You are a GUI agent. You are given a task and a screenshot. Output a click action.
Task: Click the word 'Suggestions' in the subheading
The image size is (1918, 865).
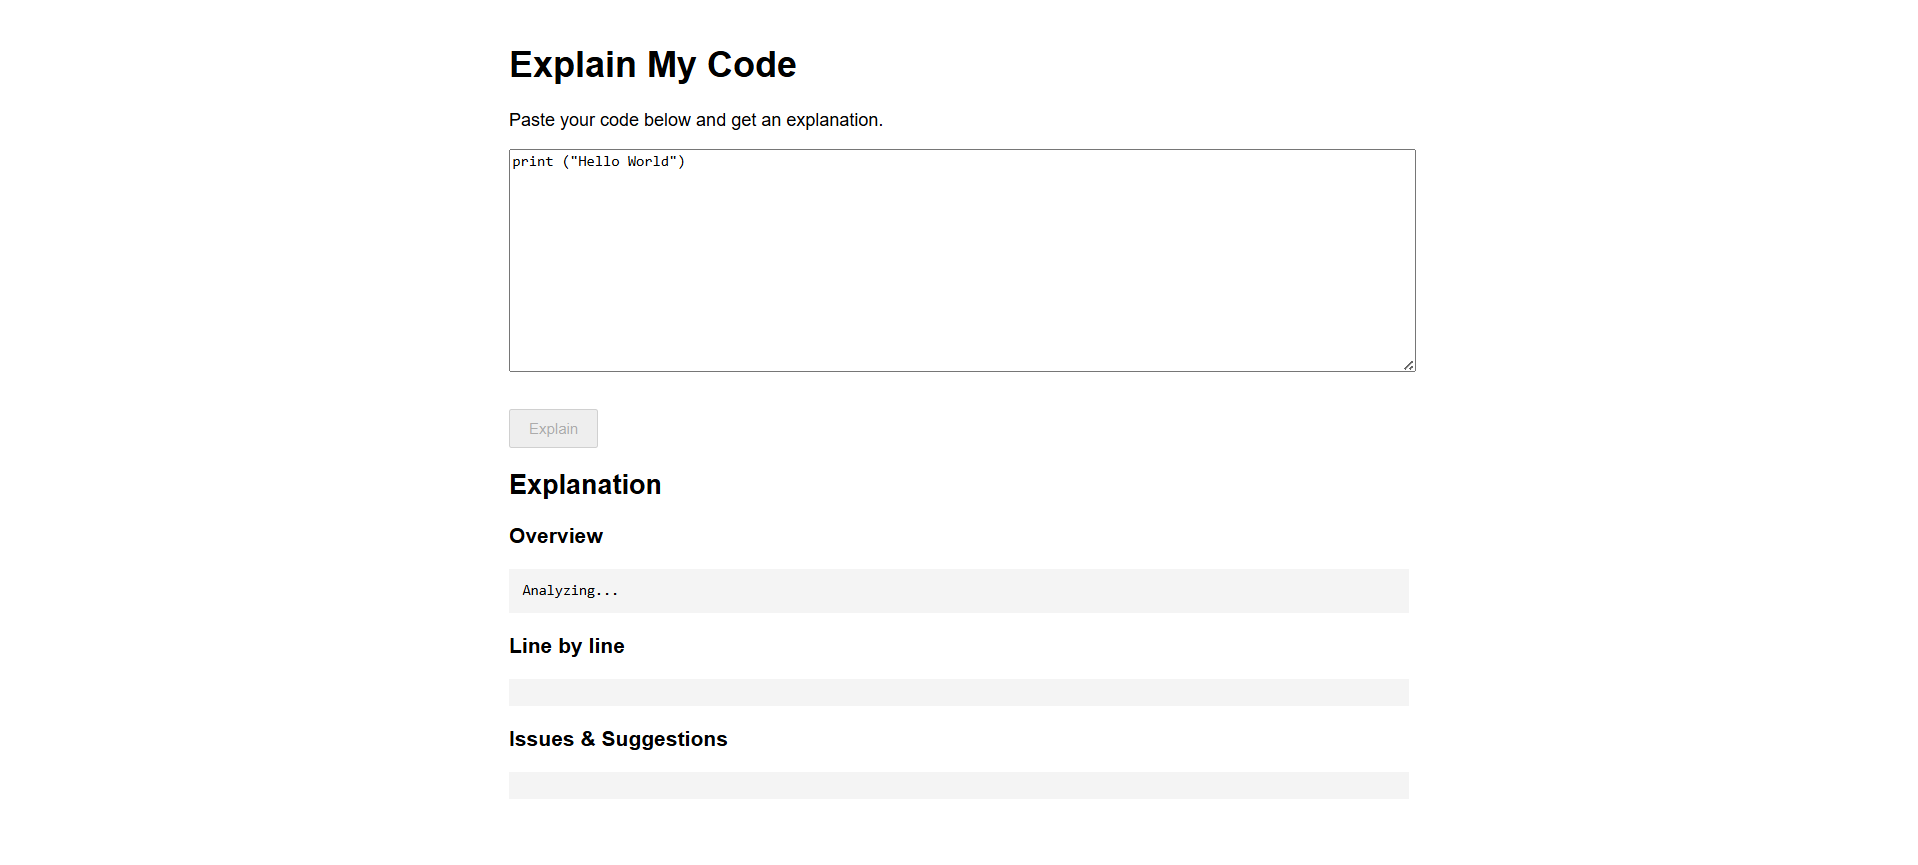[x=664, y=739]
